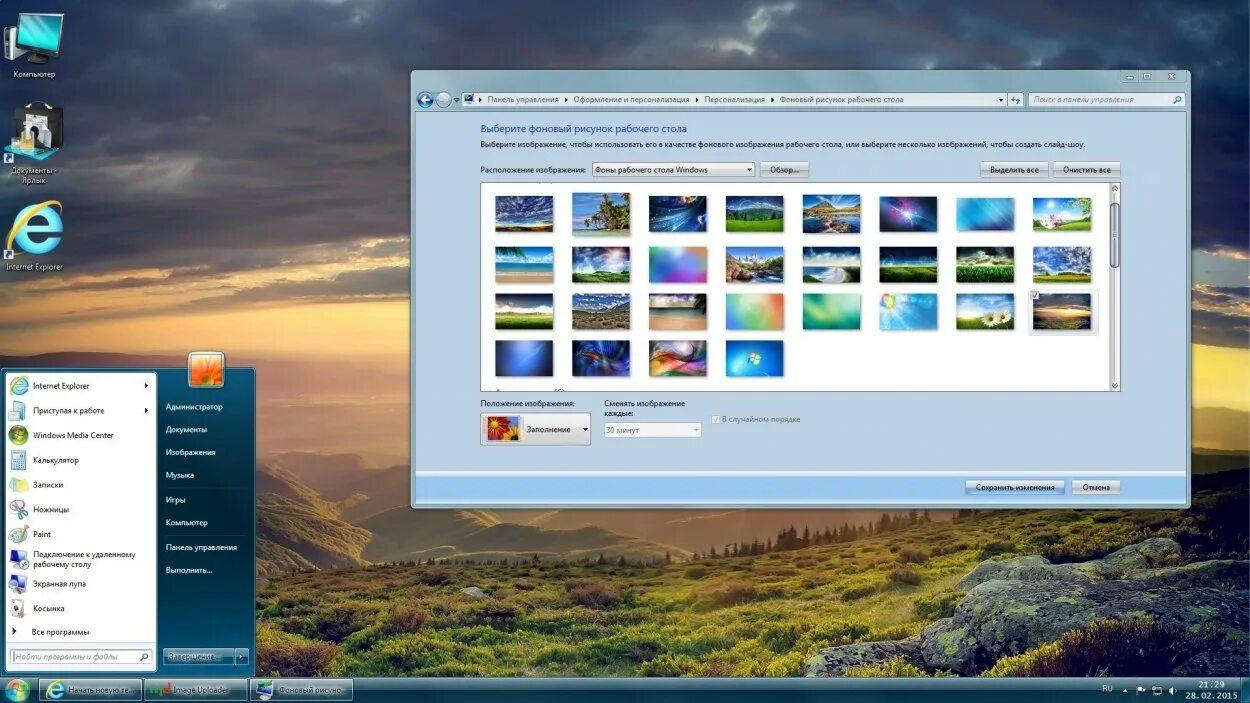Click 'Завершение...' shutdown button
The image size is (1250, 703).
tap(199, 657)
